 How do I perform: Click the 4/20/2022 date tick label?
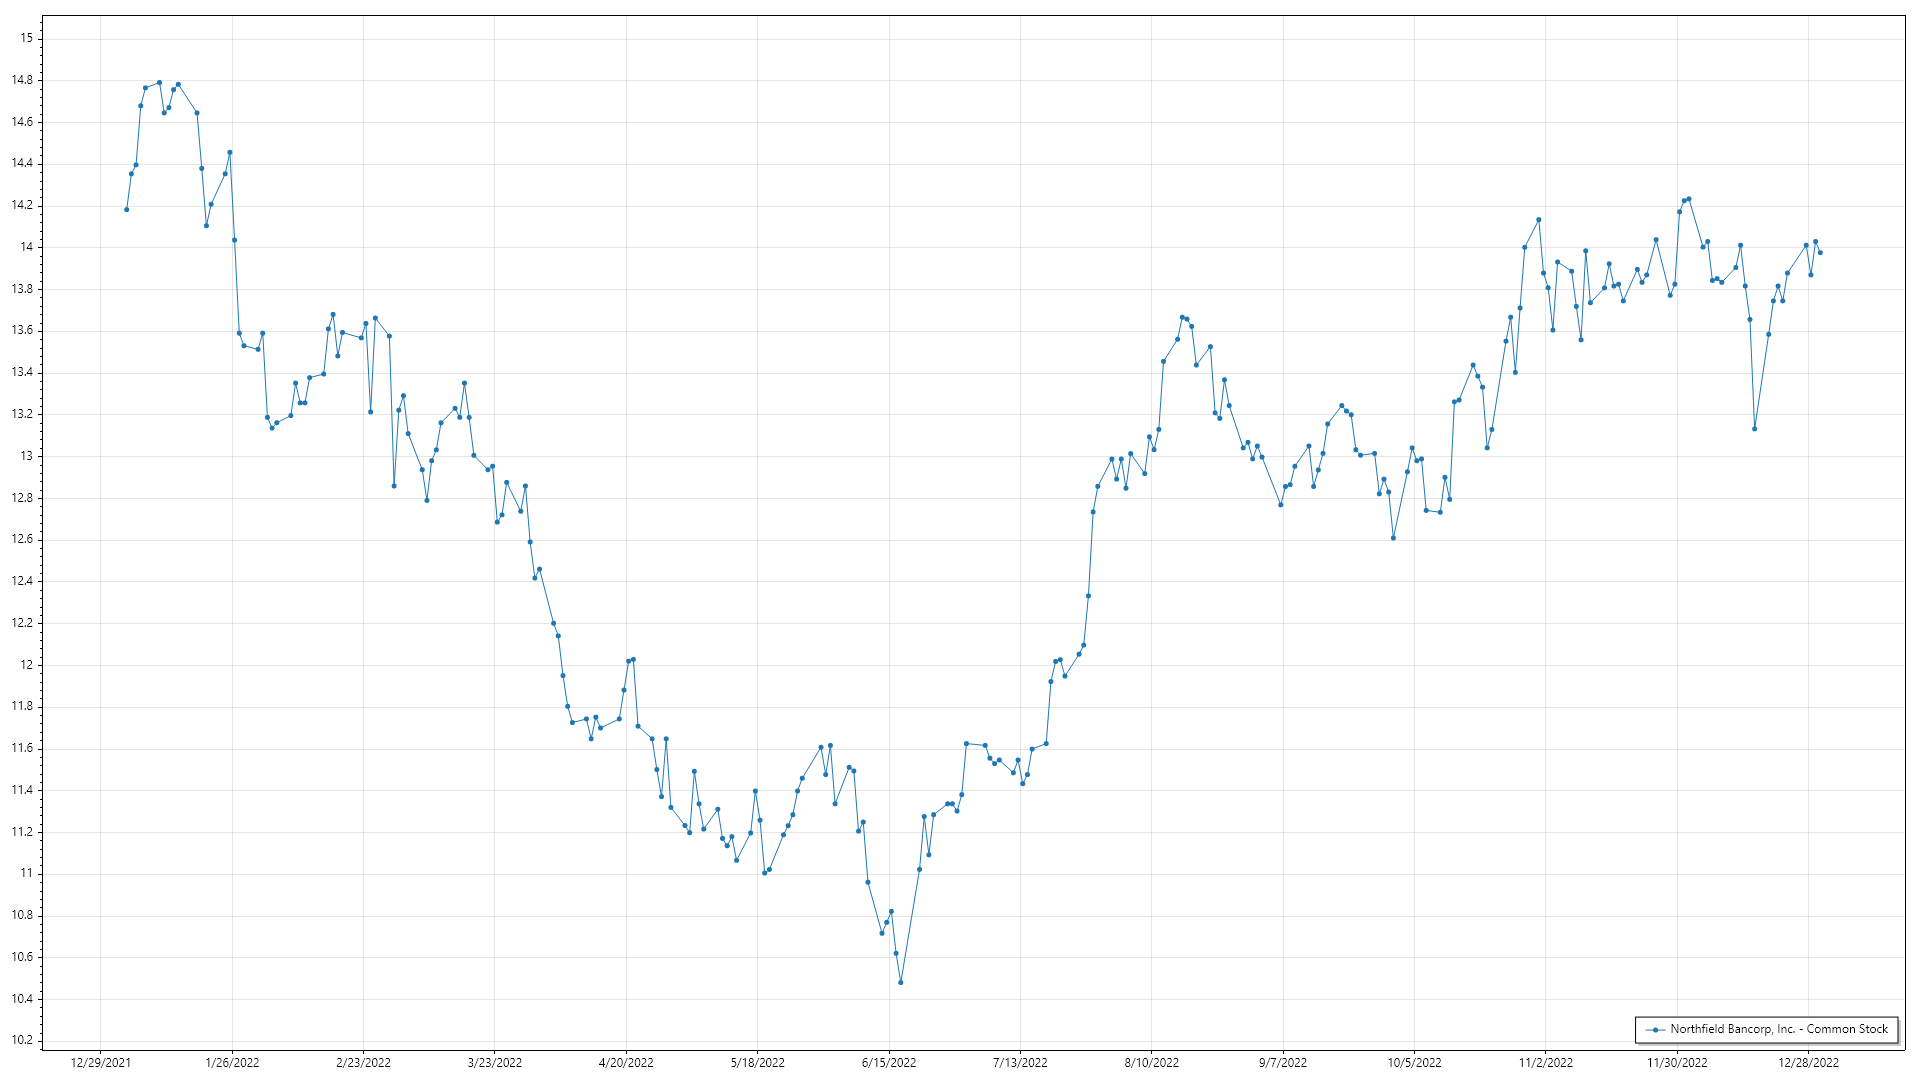[626, 1063]
